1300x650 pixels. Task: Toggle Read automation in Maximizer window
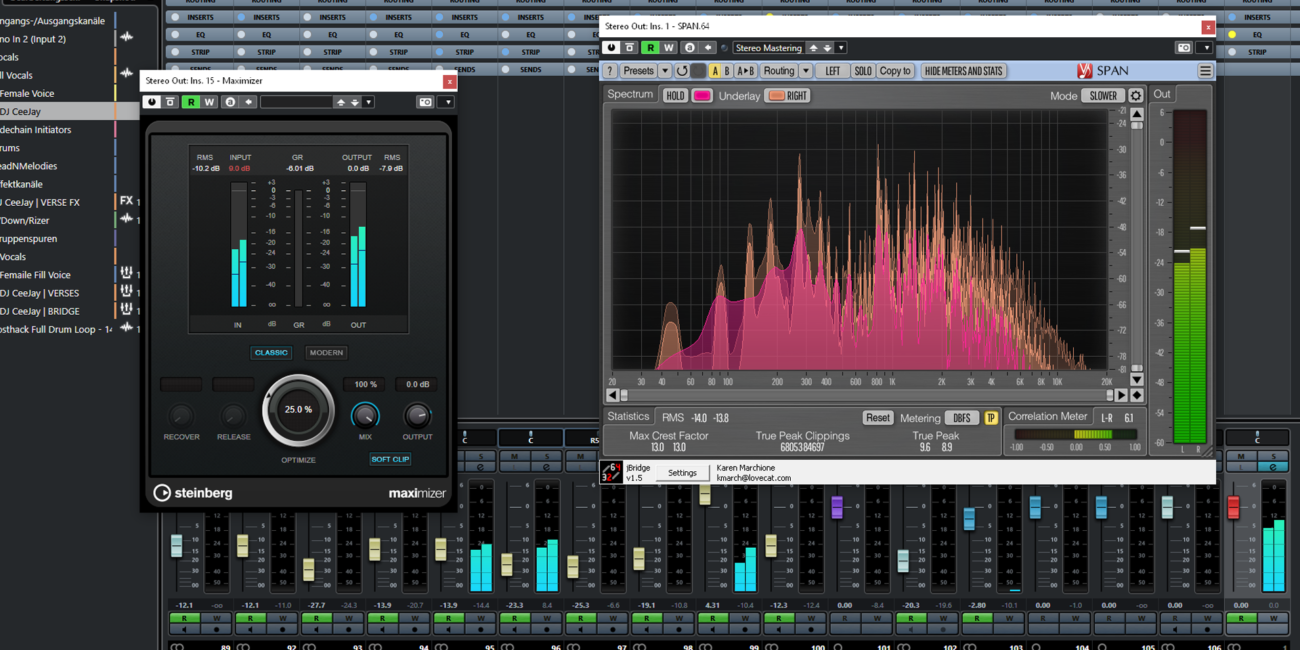click(x=191, y=102)
